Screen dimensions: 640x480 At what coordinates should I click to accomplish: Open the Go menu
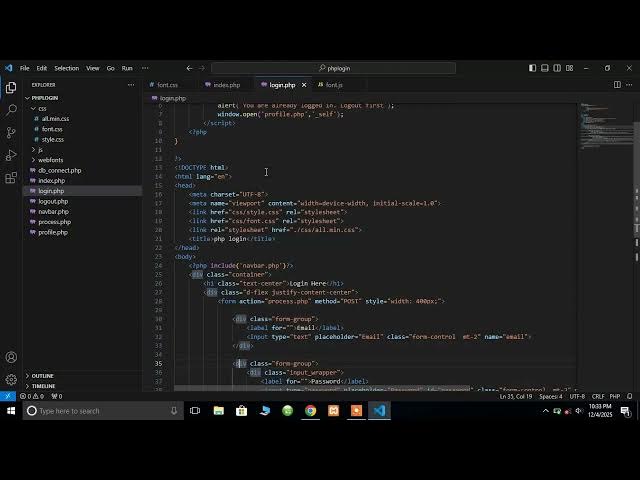coord(111,68)
